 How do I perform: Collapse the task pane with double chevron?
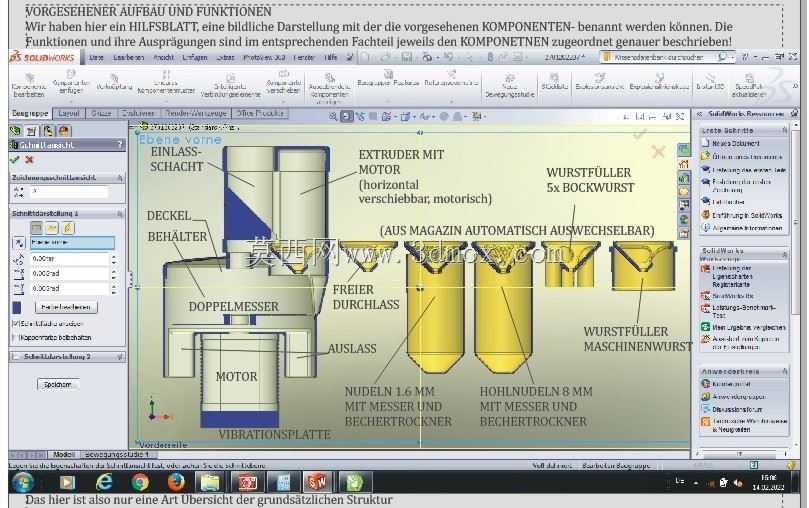700,113
